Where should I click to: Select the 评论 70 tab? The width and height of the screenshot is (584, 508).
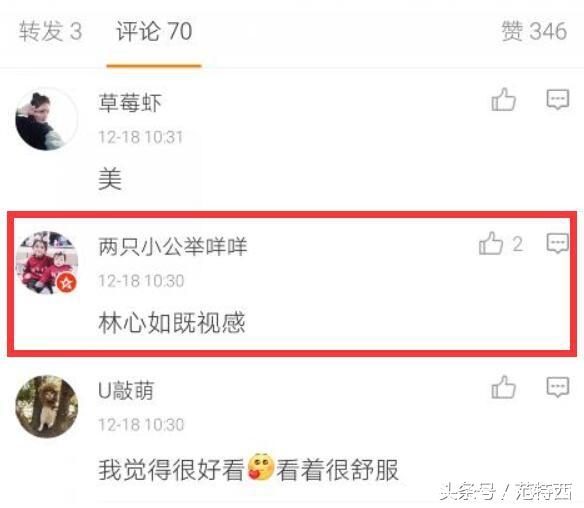point(154,31)
